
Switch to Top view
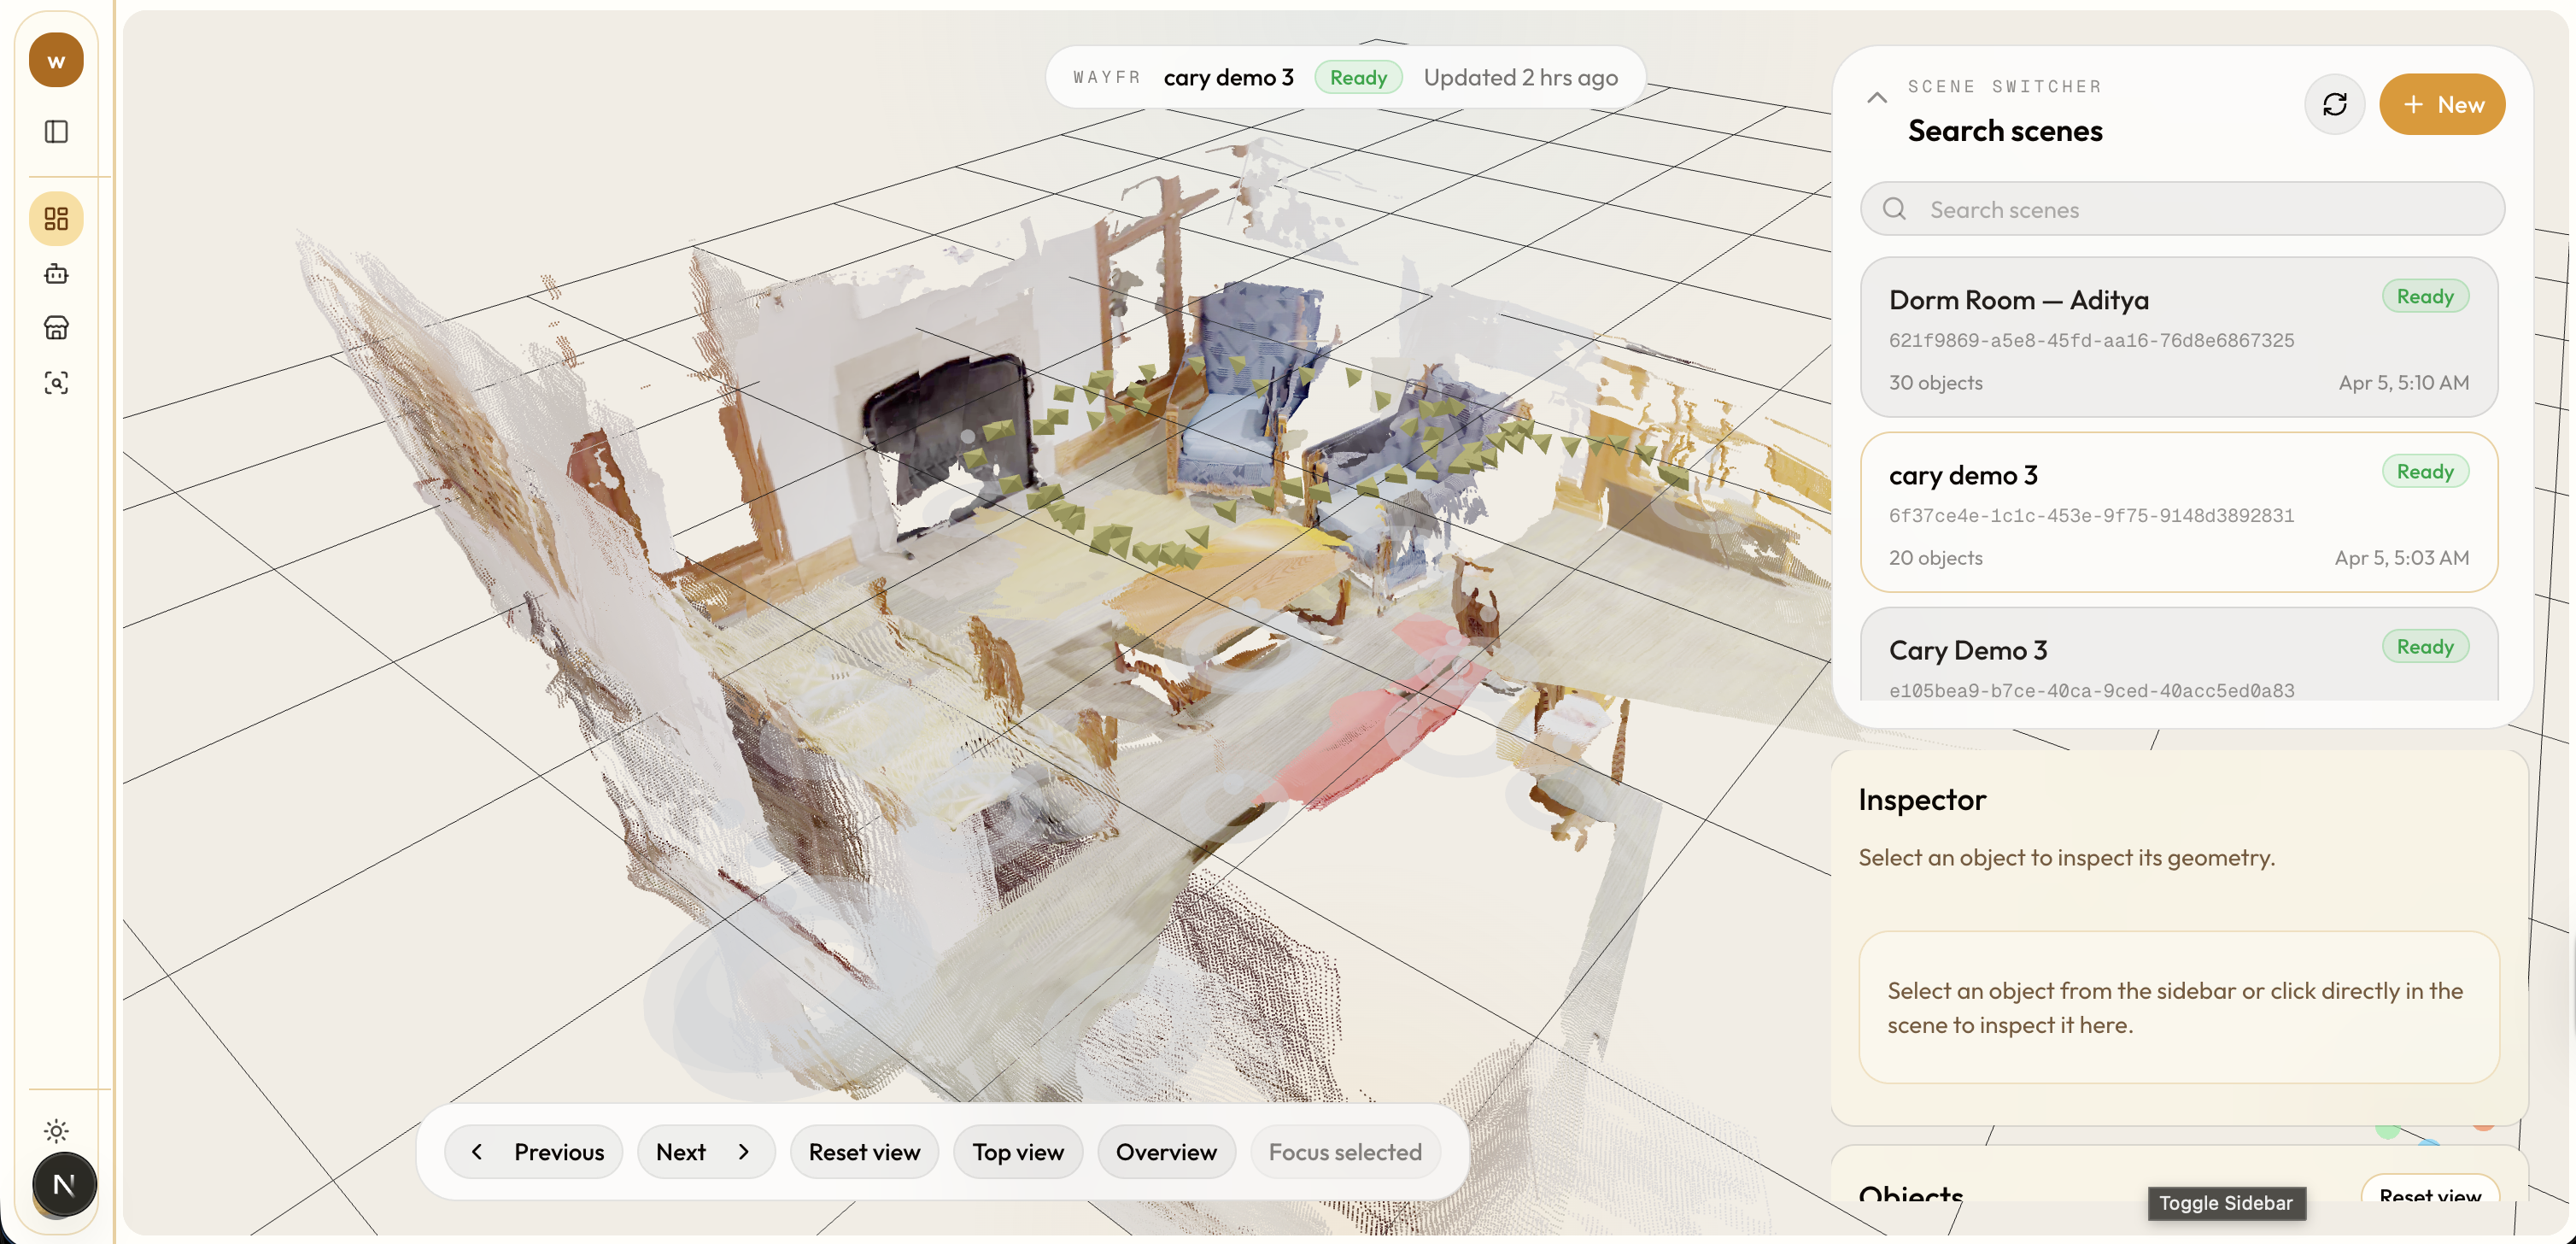coord(1017,1152)
